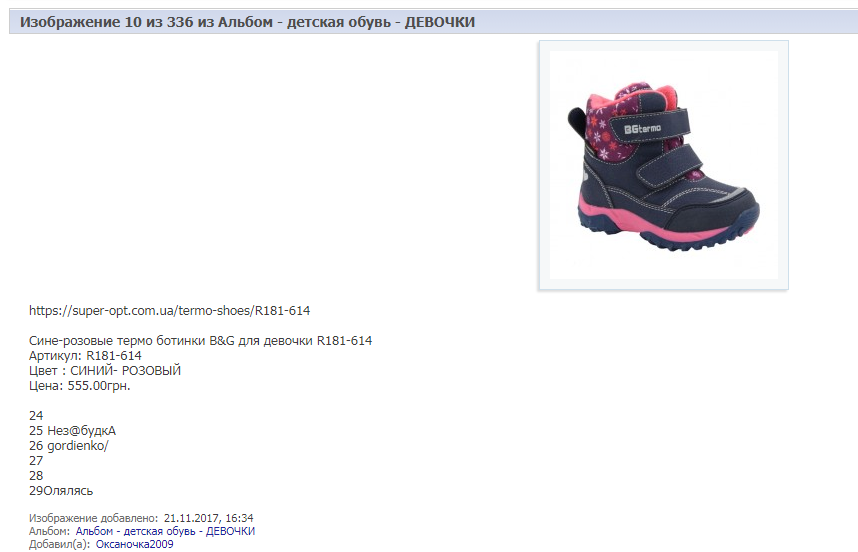Click the 'Альбом - детская обувь - ДЕВОЧКИ' album link
The width and height of the screenshot is (858, 552).
(165, 531)
